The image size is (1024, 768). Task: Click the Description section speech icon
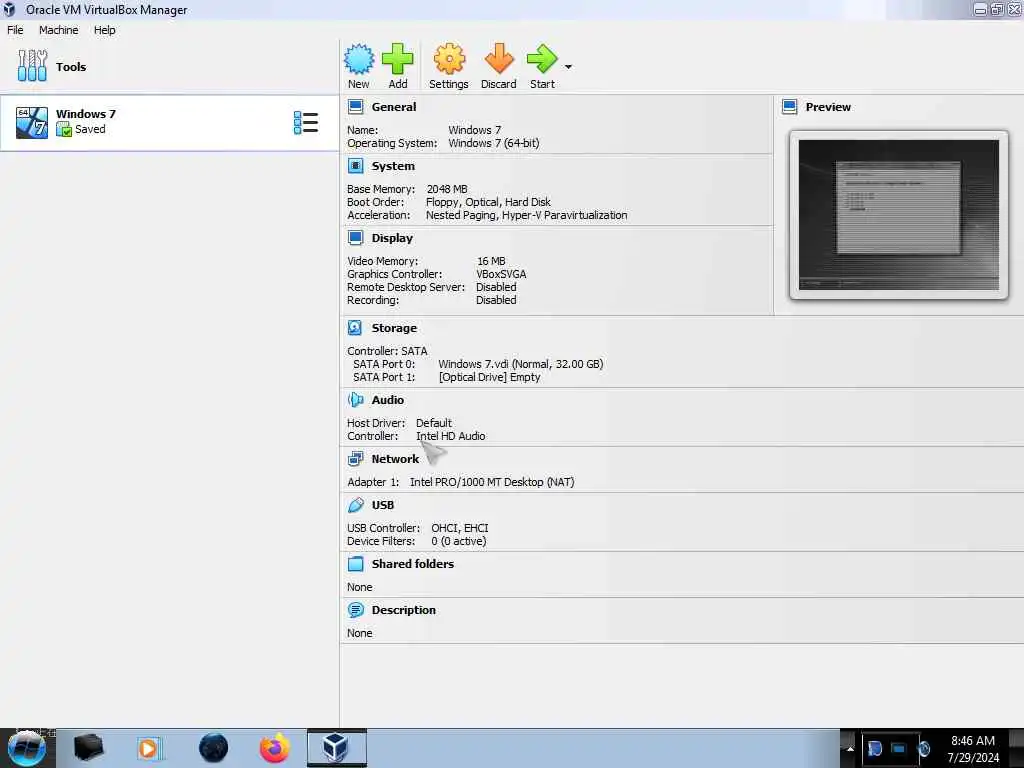(355, 610)
